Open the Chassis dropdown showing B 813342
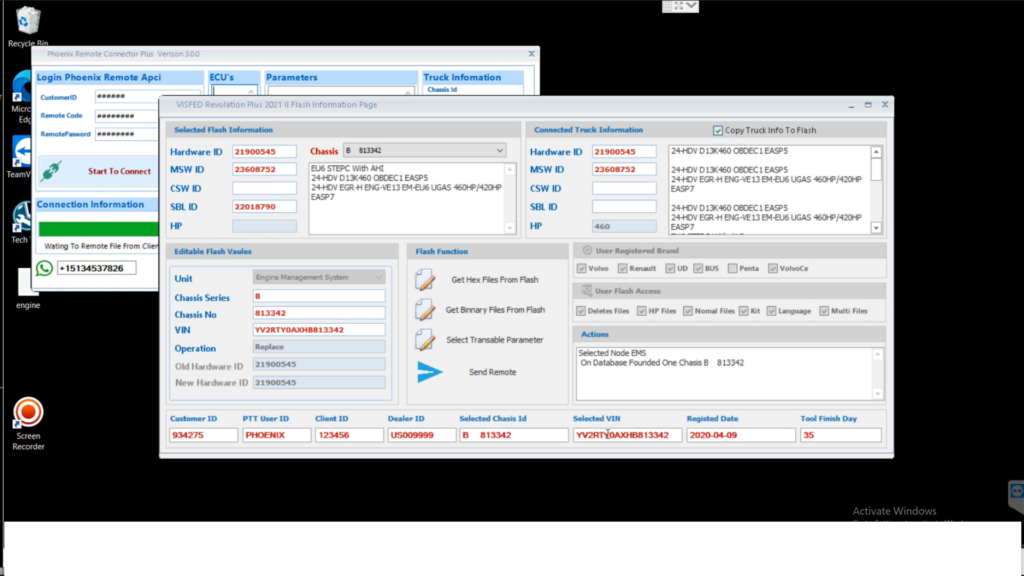 click(425, 151)
